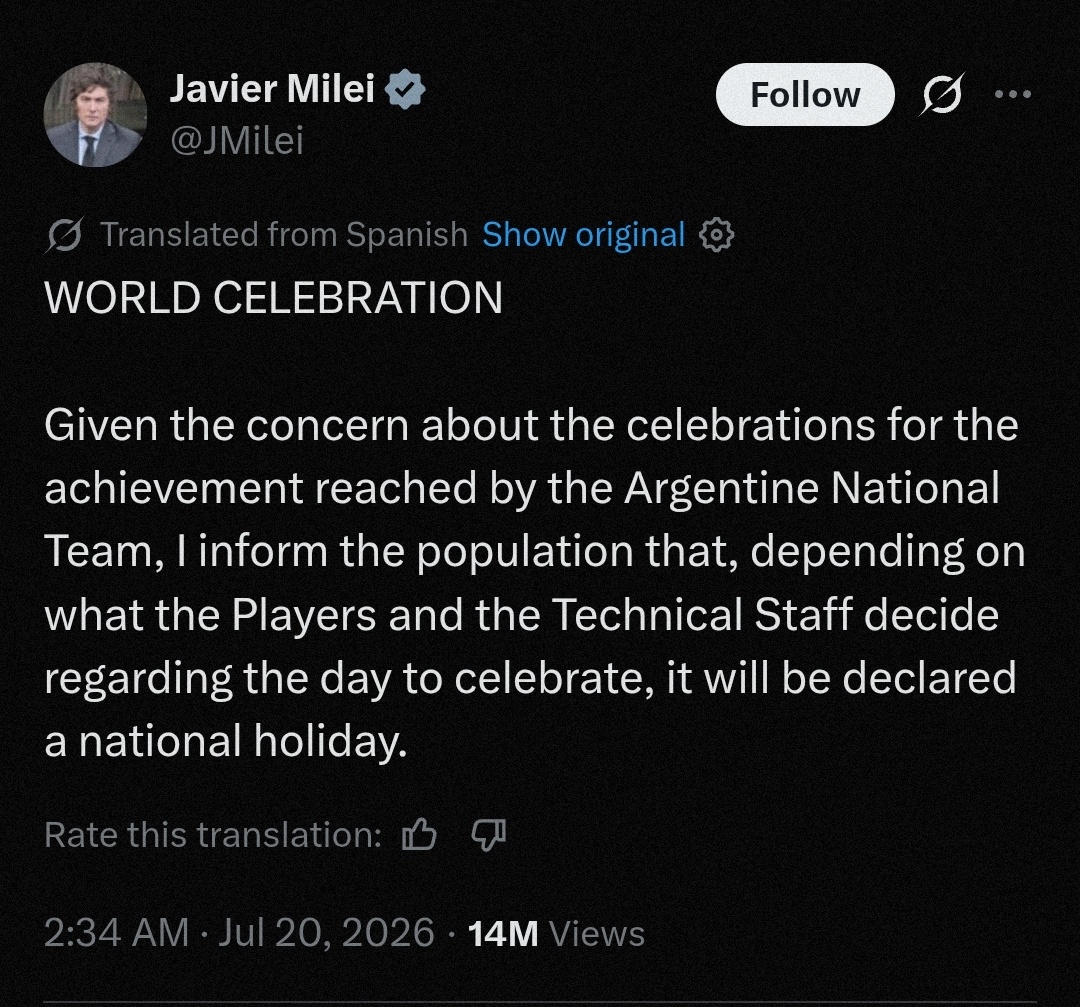
Task: Rate translation with thumbs down
Action: coord(488,835)
